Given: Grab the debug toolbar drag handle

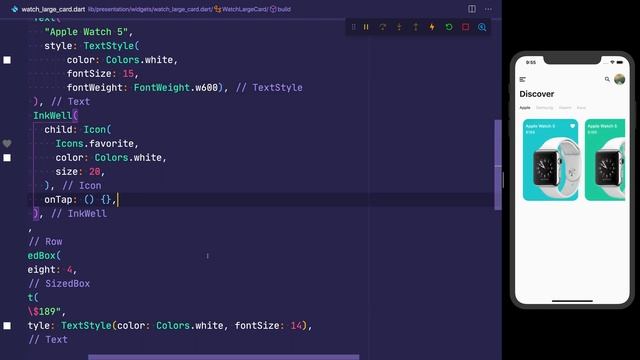Looking at the screenshot, I should [353, 27].
